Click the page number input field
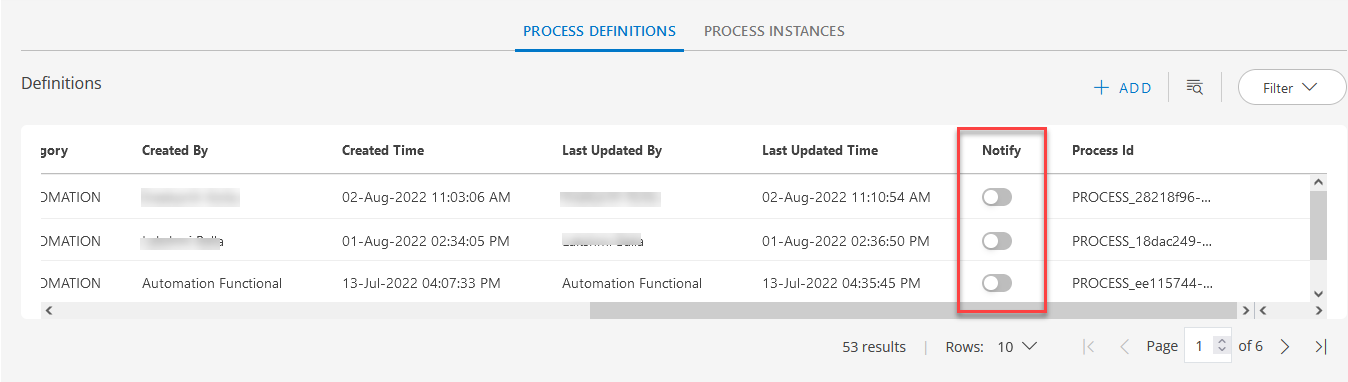The width and height of the screenshot is (1348, 382). click(x=1199, y=346)
